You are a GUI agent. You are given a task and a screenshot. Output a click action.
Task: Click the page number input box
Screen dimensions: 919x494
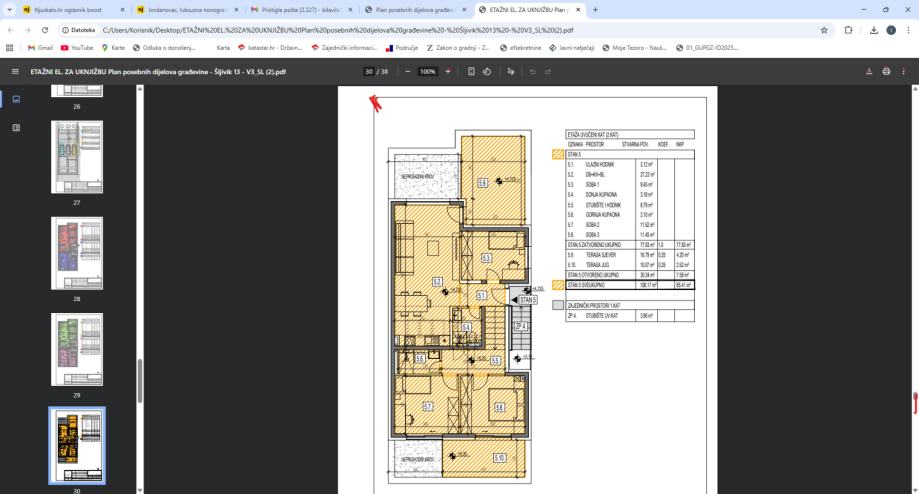(x=369, y=71)
